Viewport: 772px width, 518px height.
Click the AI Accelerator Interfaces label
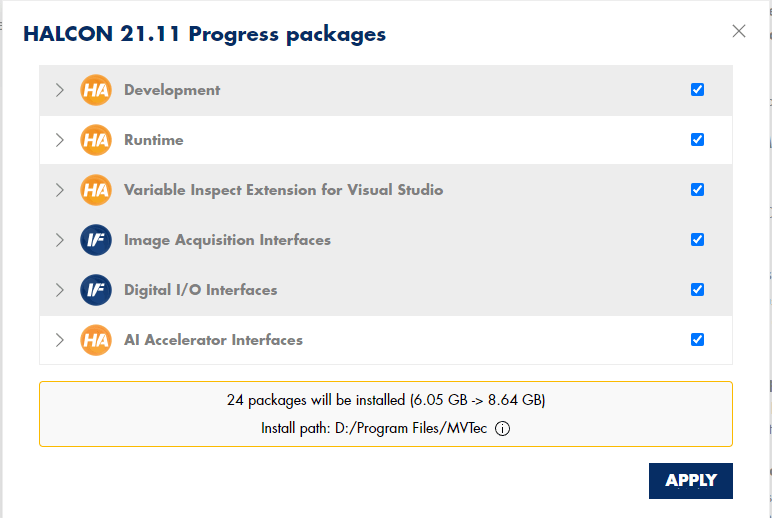pos(213,340)
